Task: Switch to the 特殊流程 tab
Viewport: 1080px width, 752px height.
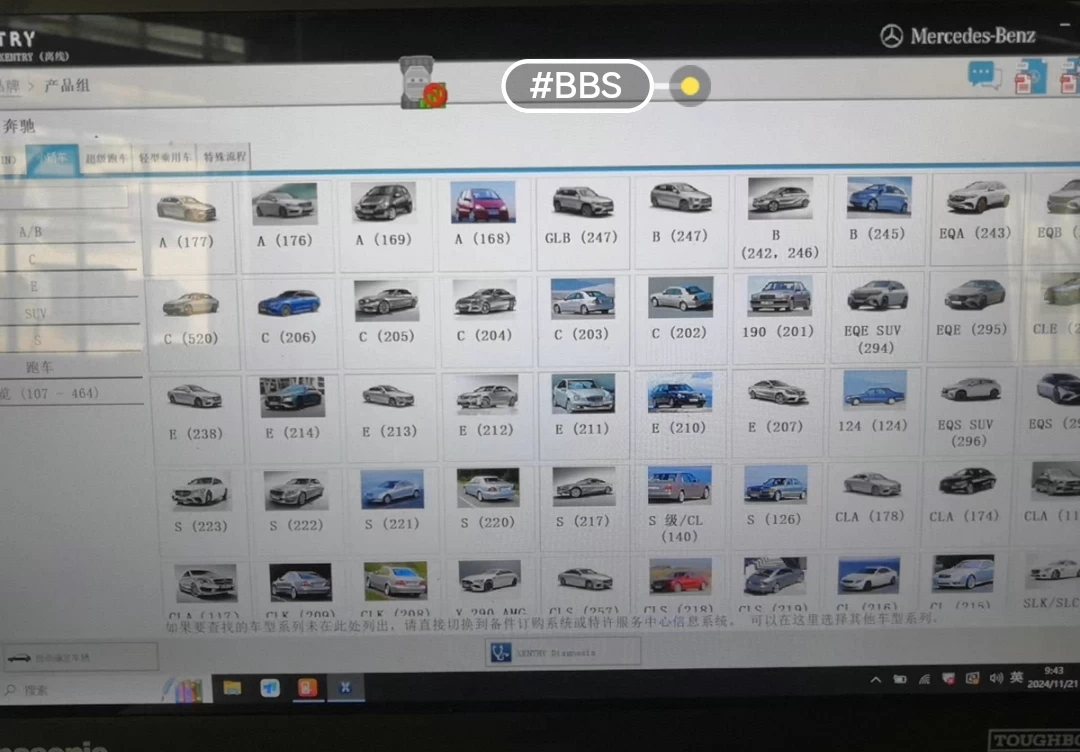Action: (x=222, y=158)
